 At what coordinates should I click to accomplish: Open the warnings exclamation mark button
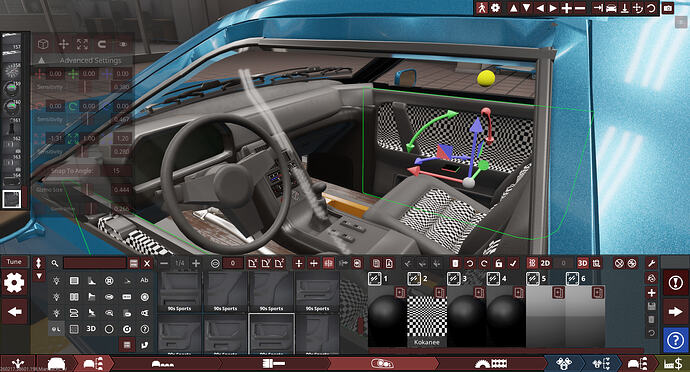click(675, 283)
